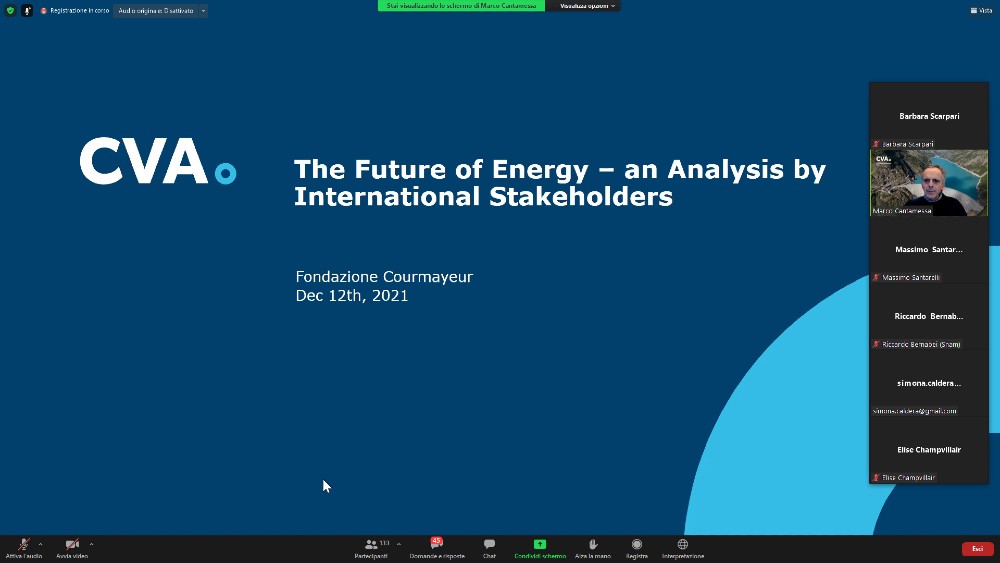Toggle the Audio originale: Disattivato button
This screenshot has width=1000, height=563.
(156, 11)
